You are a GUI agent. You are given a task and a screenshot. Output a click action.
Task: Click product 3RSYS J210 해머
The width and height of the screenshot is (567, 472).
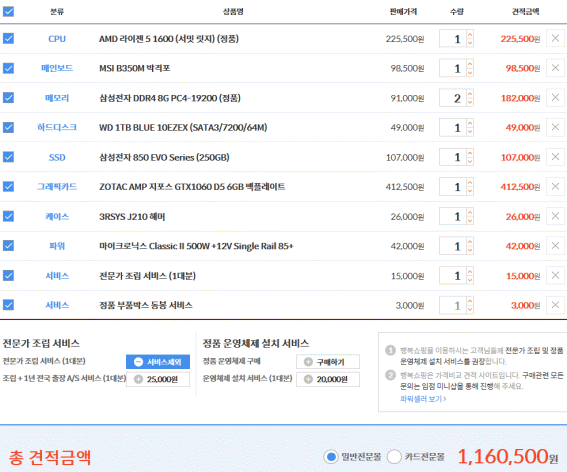(x=132, y=216)
